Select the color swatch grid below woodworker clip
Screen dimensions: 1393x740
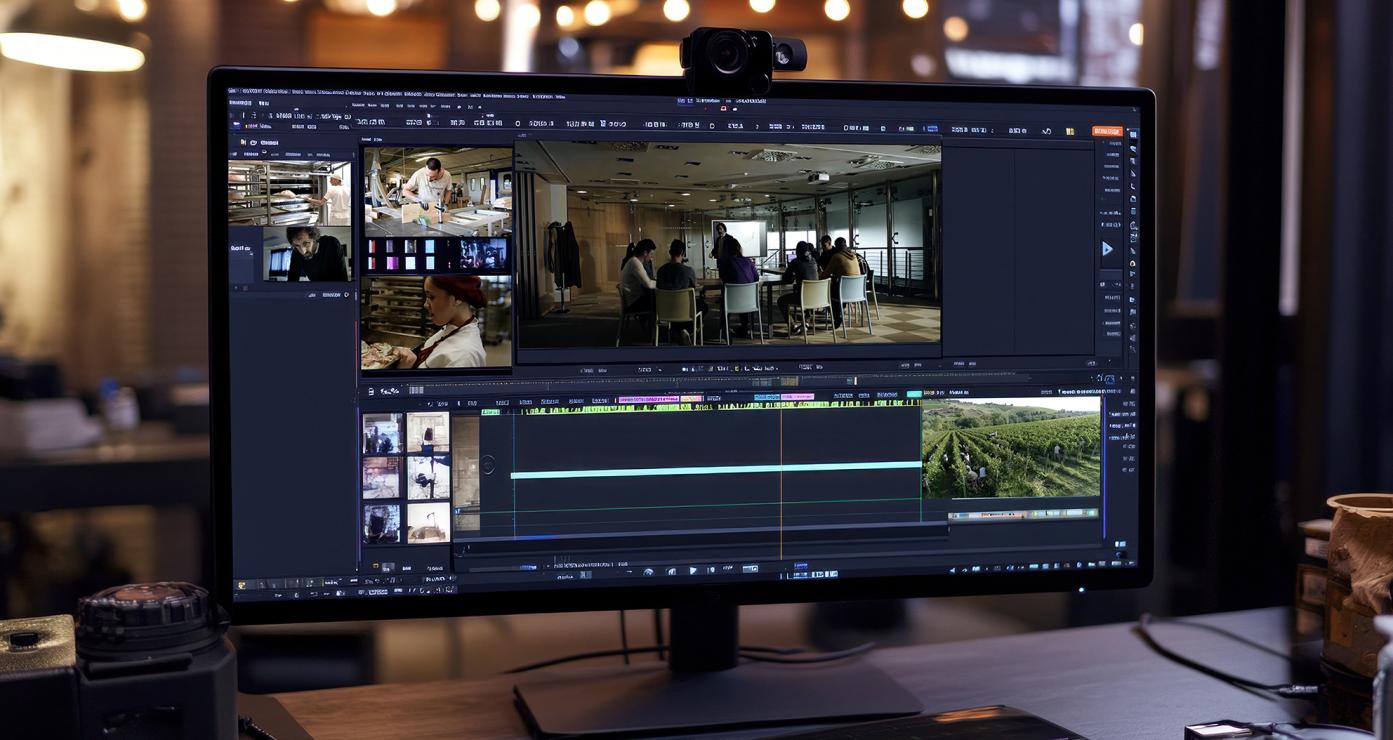tap(437, 254)
